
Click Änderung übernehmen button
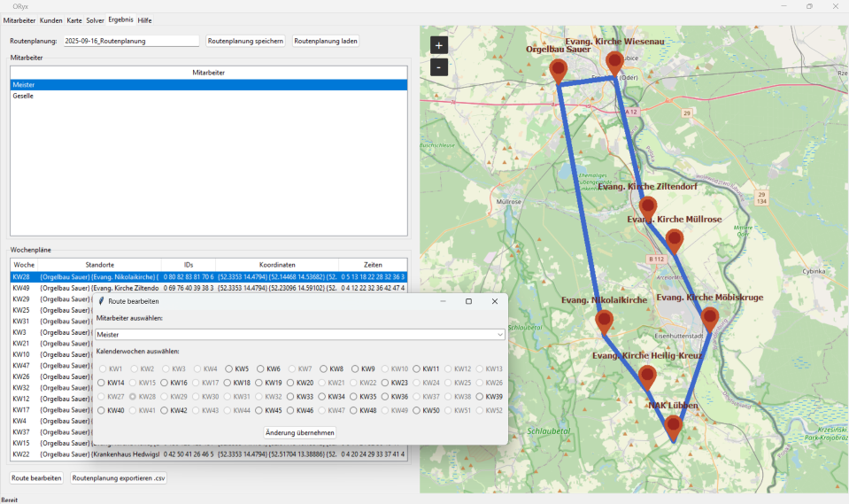click(x=300, y=433)
